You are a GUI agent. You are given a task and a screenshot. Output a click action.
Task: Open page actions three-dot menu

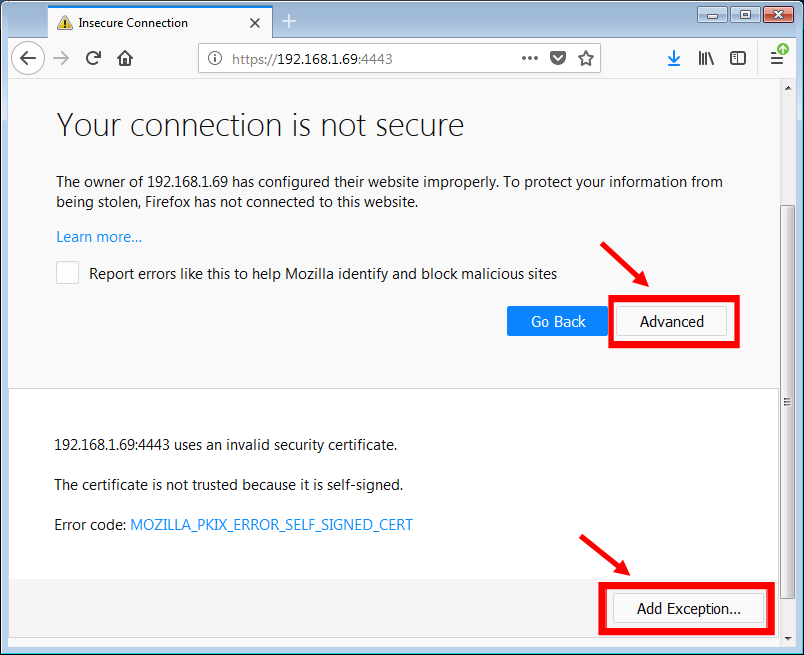click(x=530, y=58)
